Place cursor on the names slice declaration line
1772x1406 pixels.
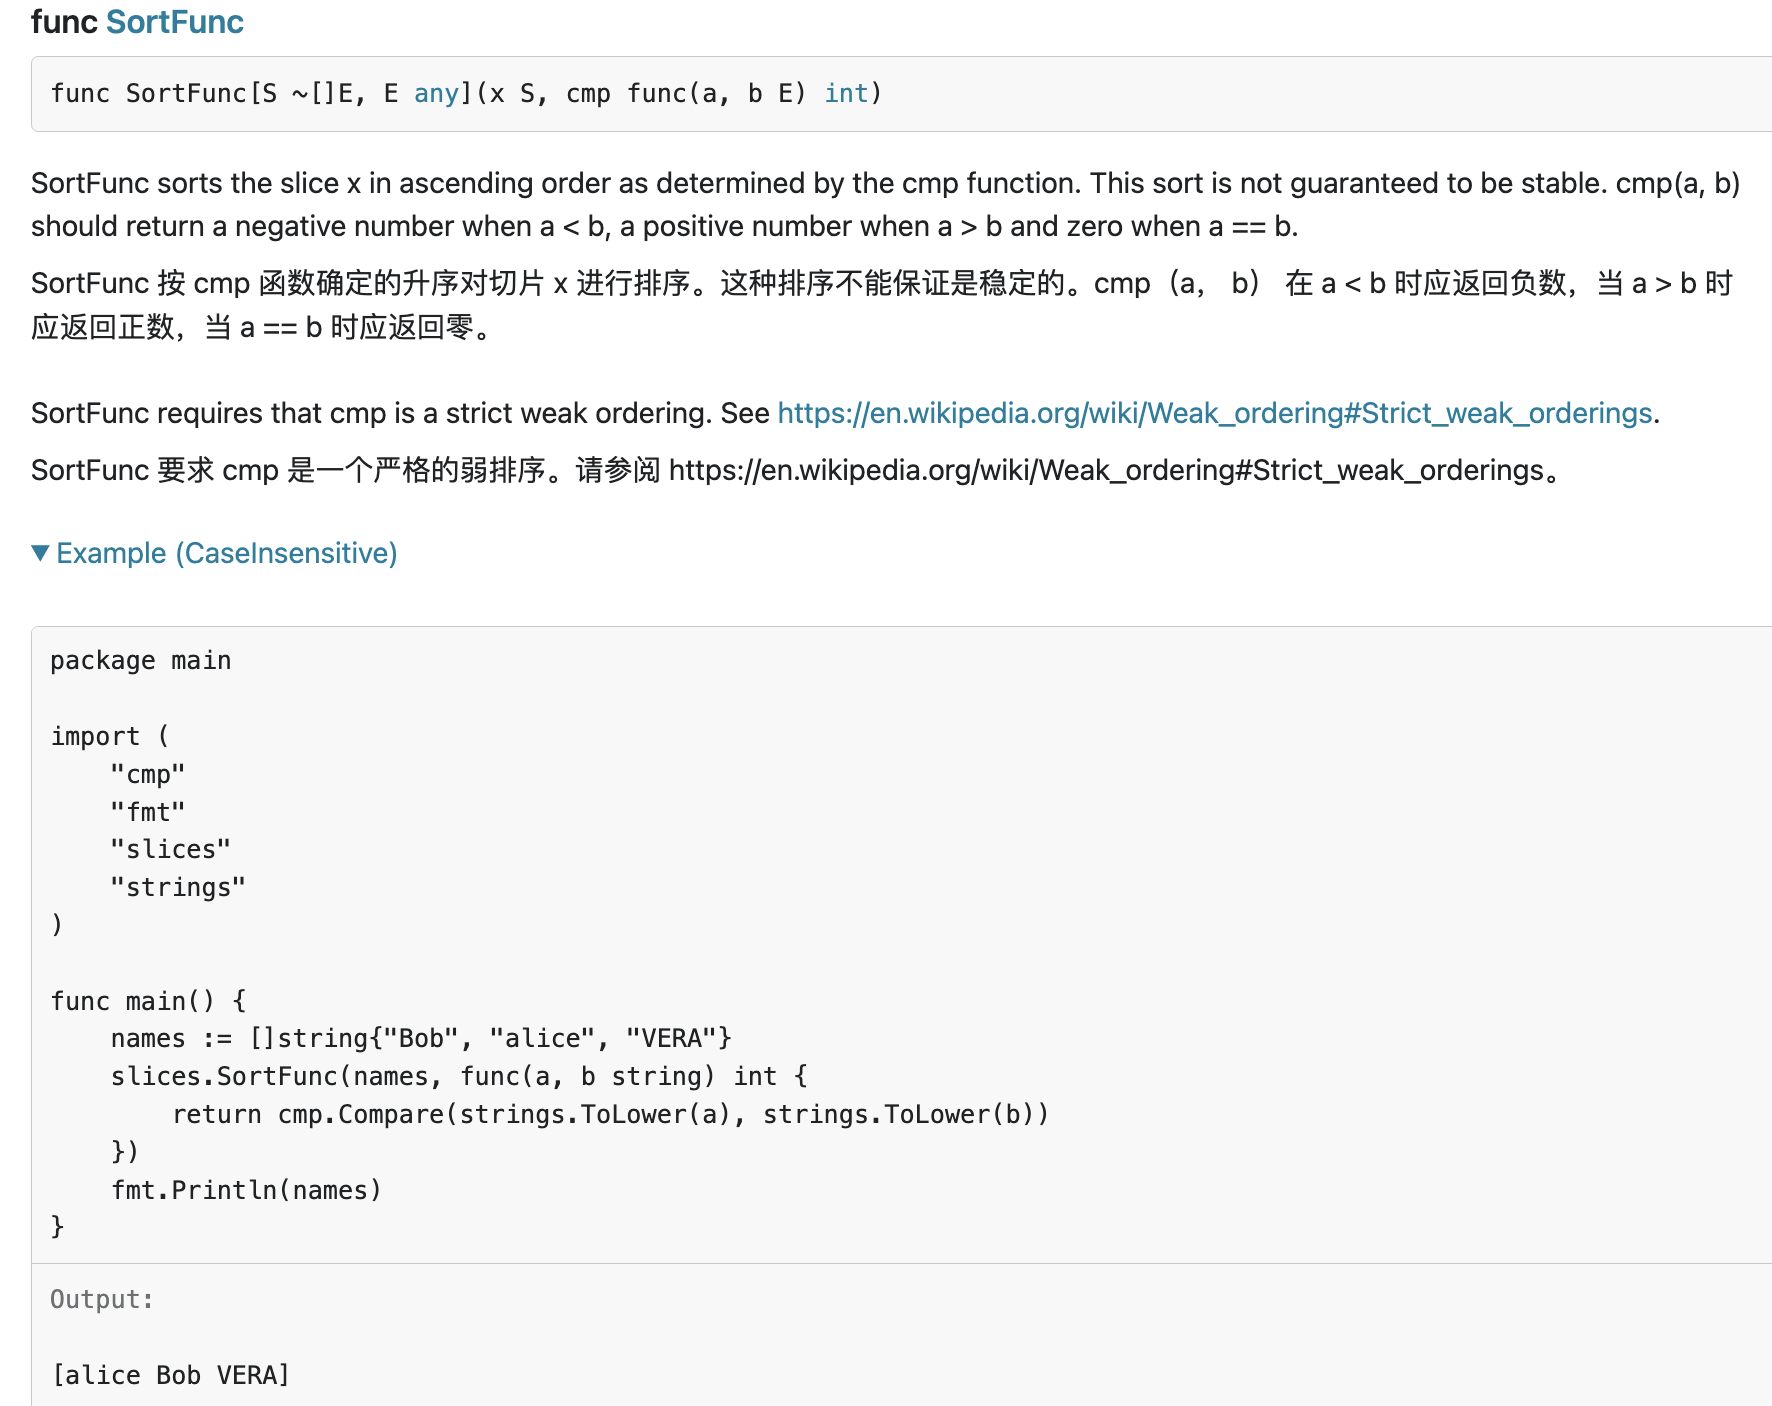click(421, 1039)
